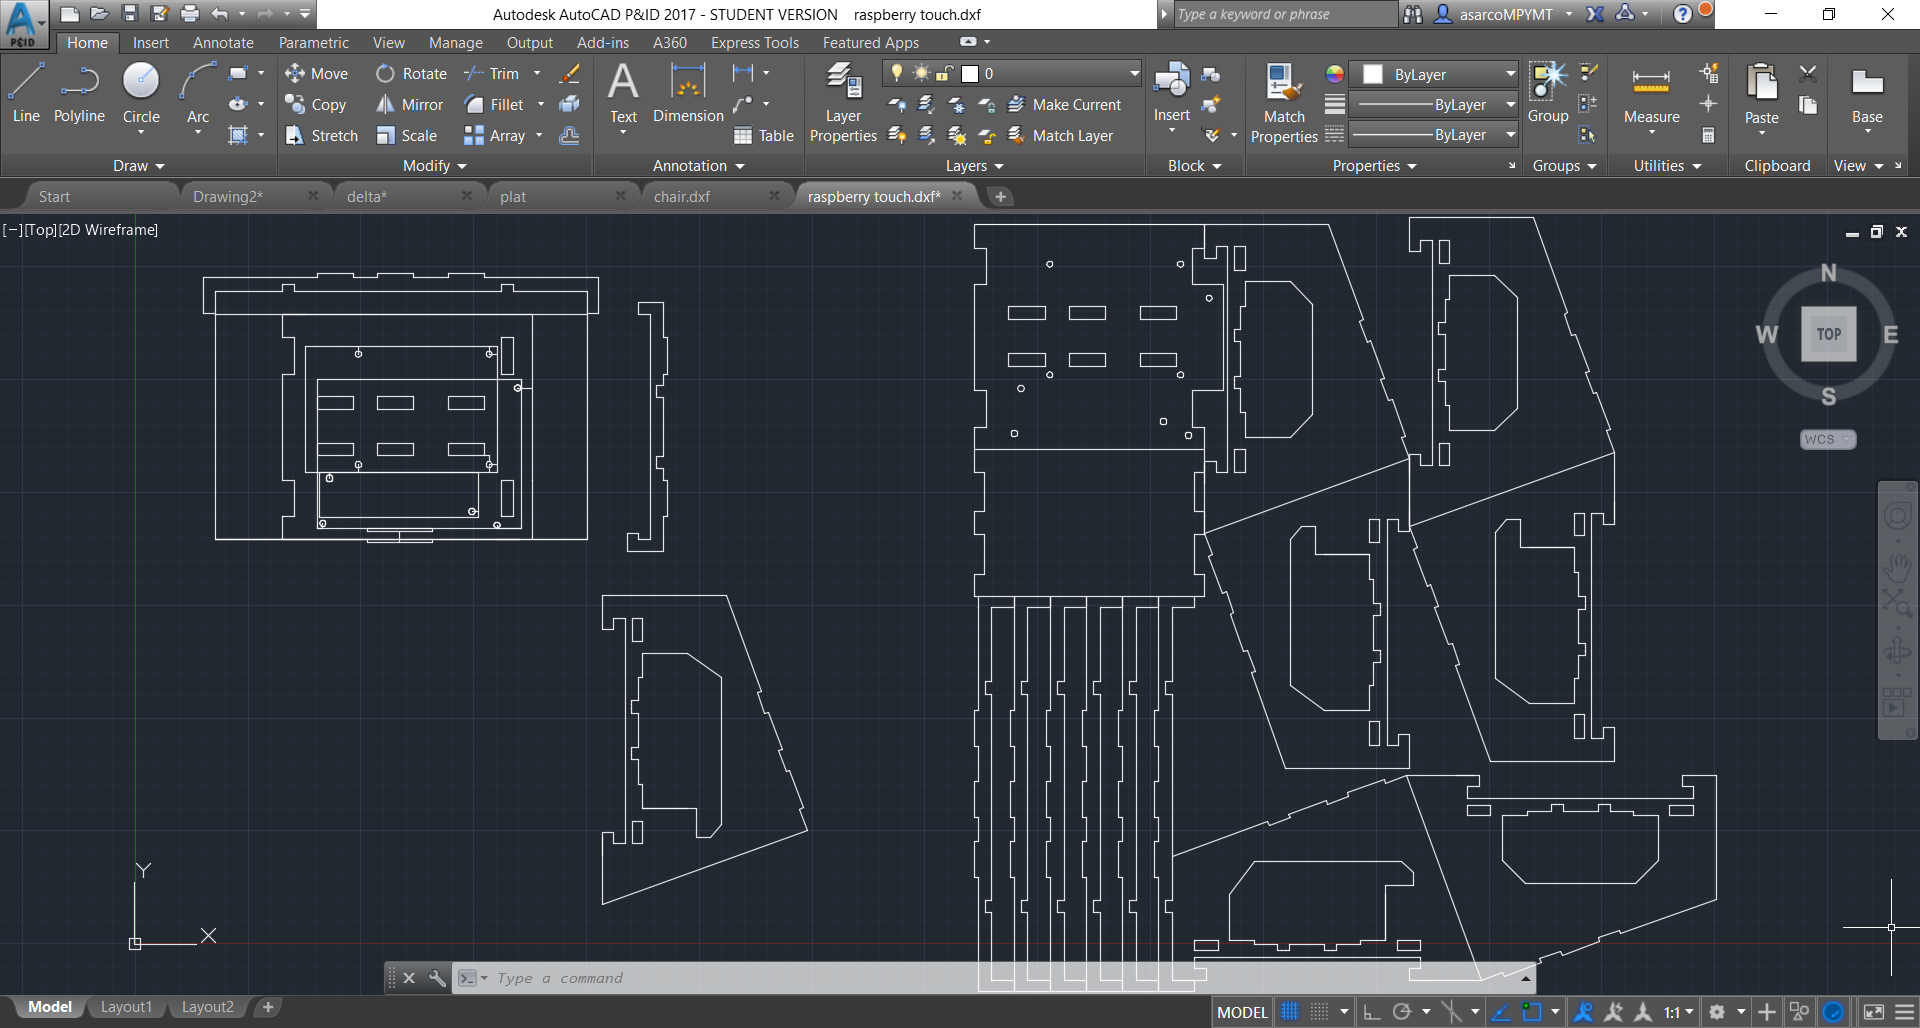Expand the Draw panel dropdown

coord(139,166)
